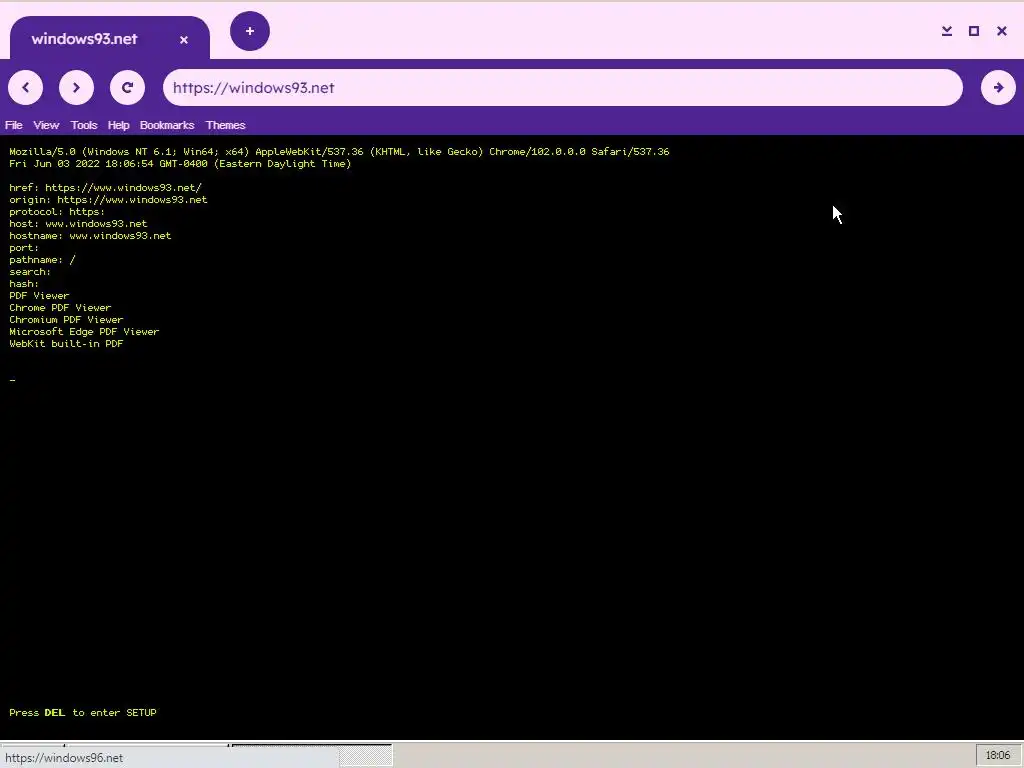Click the Microsoft Edge PDF Viewer line

click(84, 332)
